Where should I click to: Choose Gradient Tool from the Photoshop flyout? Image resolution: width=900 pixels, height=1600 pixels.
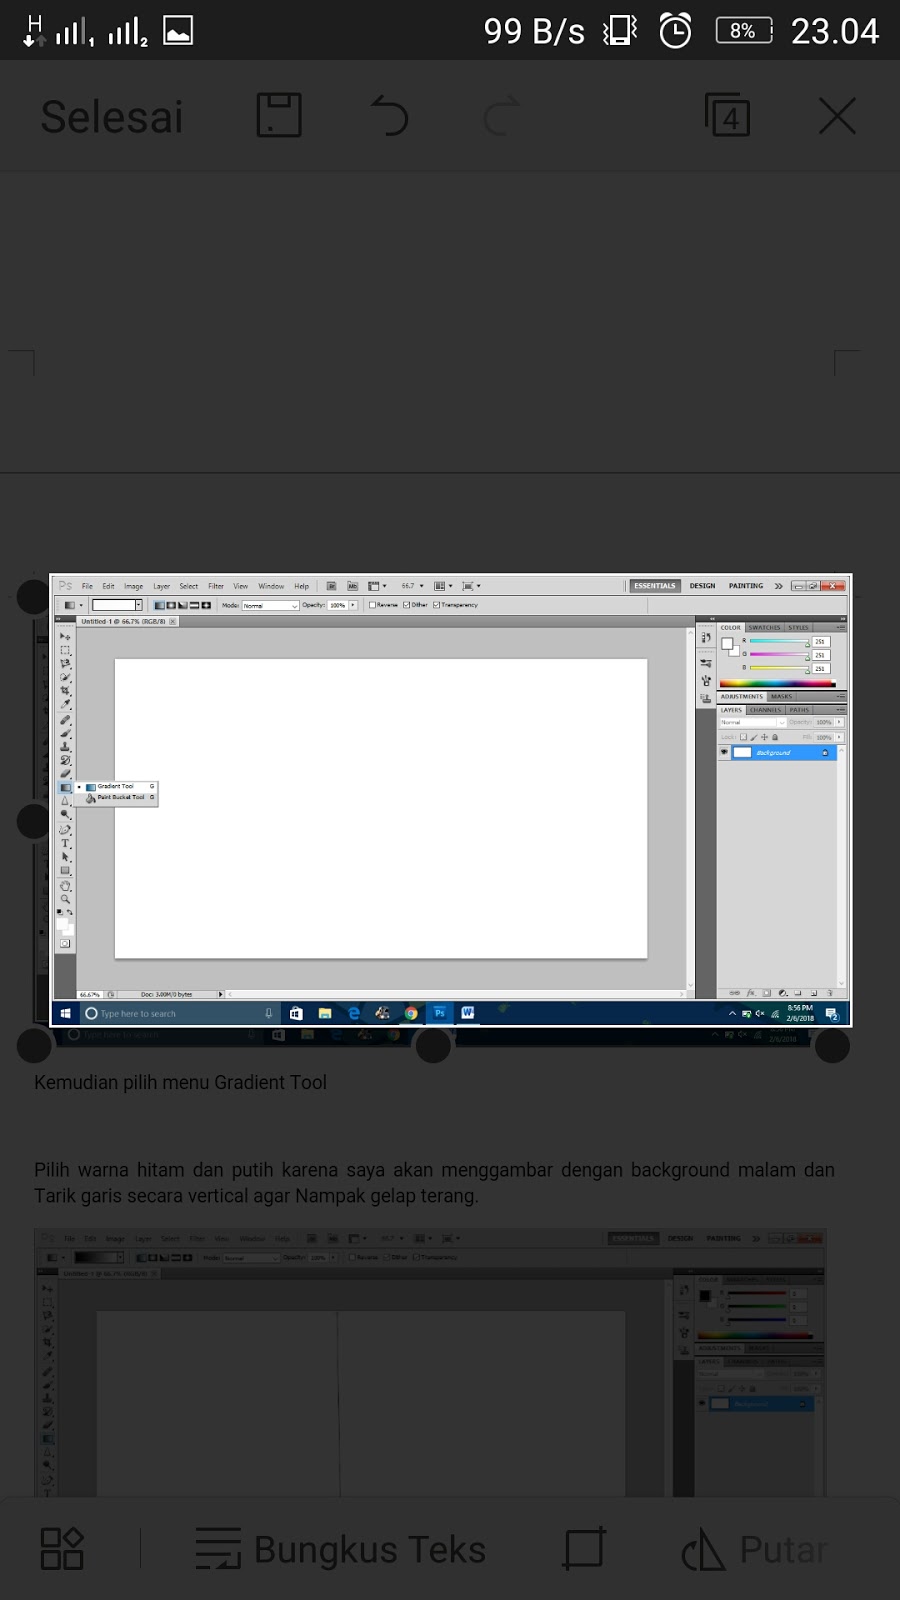click(115, 786)
